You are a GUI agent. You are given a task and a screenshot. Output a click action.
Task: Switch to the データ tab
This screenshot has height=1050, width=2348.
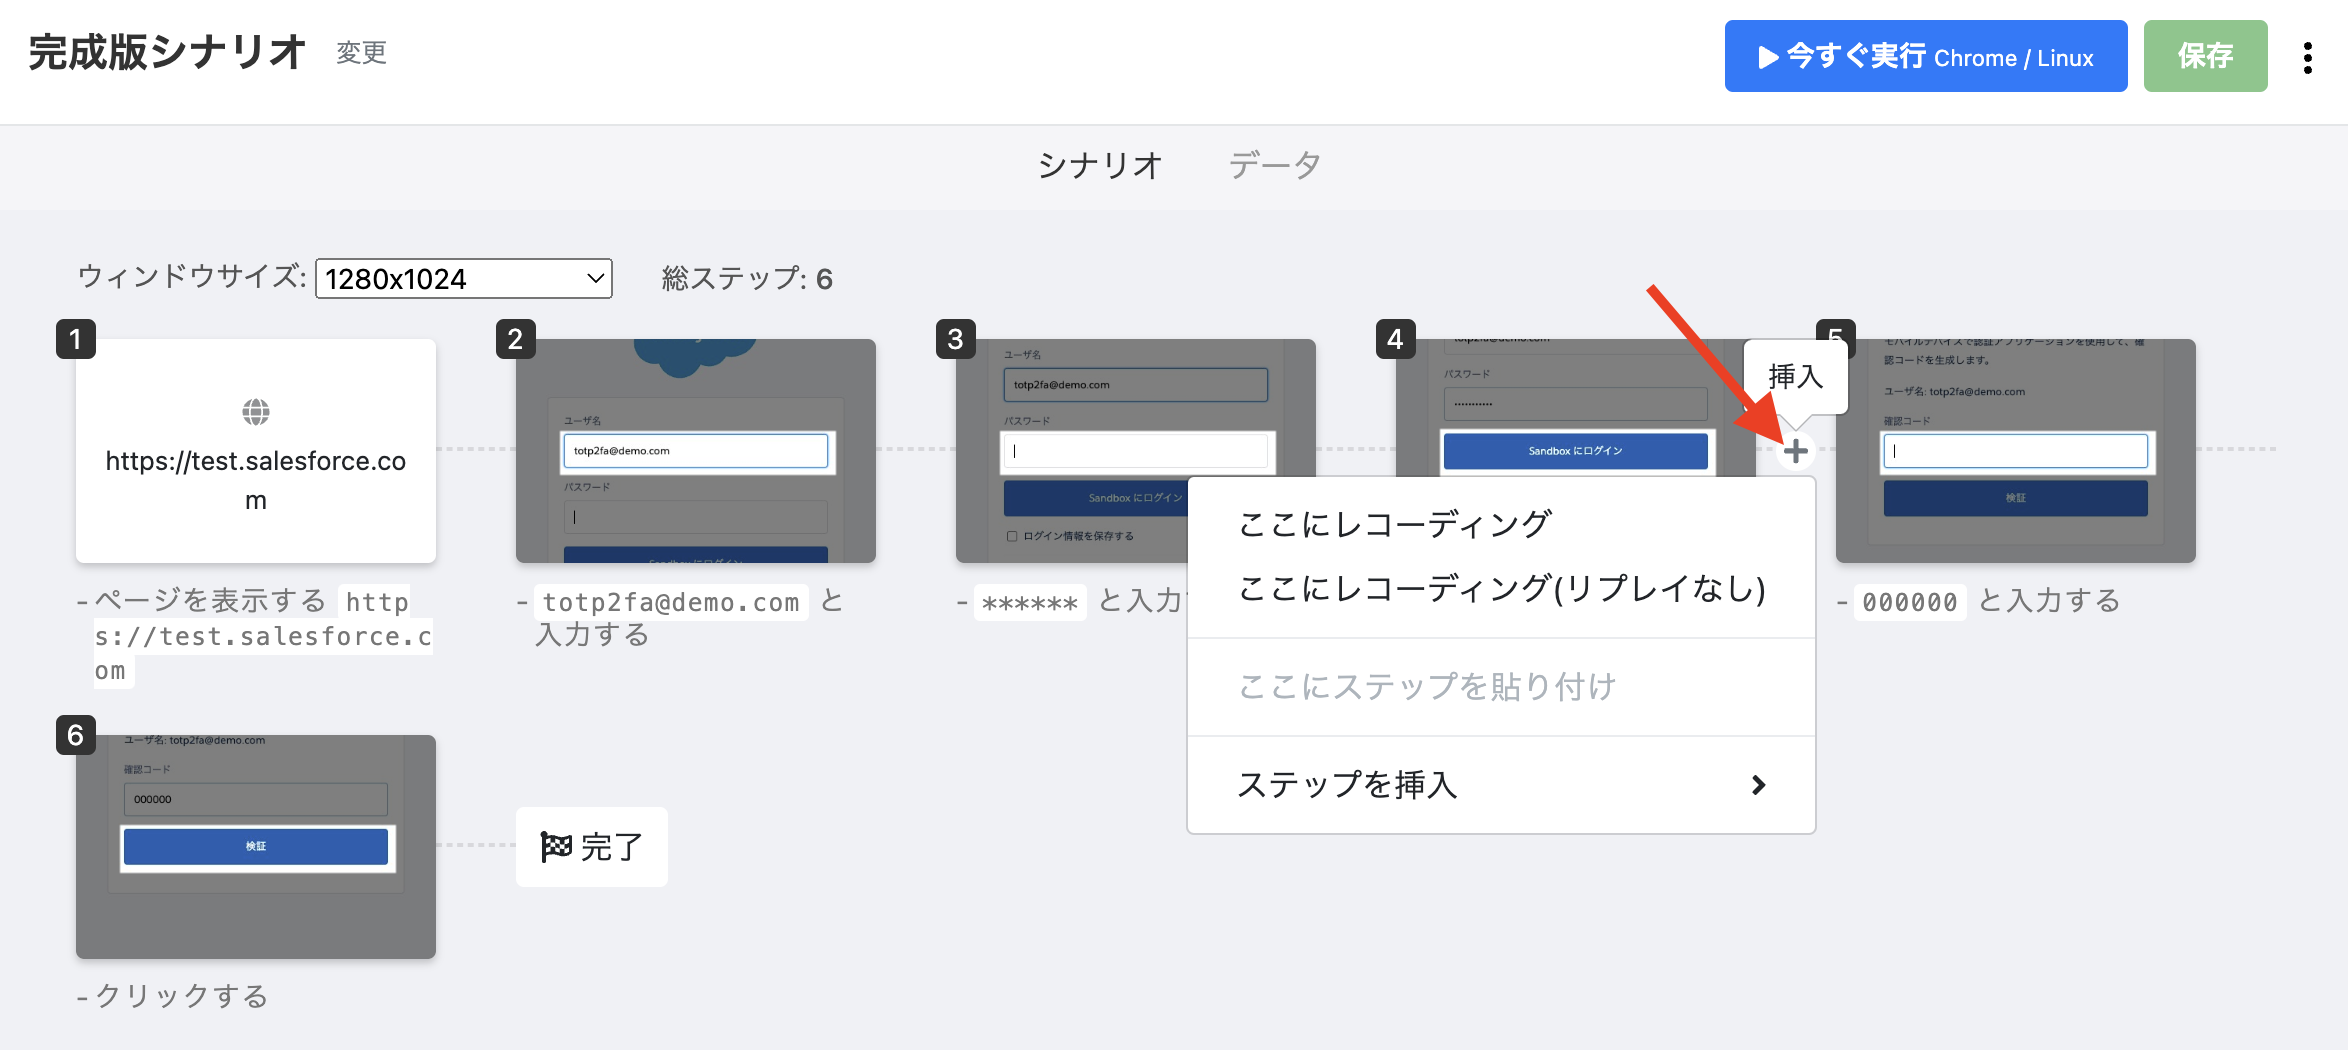point(1274,164)
